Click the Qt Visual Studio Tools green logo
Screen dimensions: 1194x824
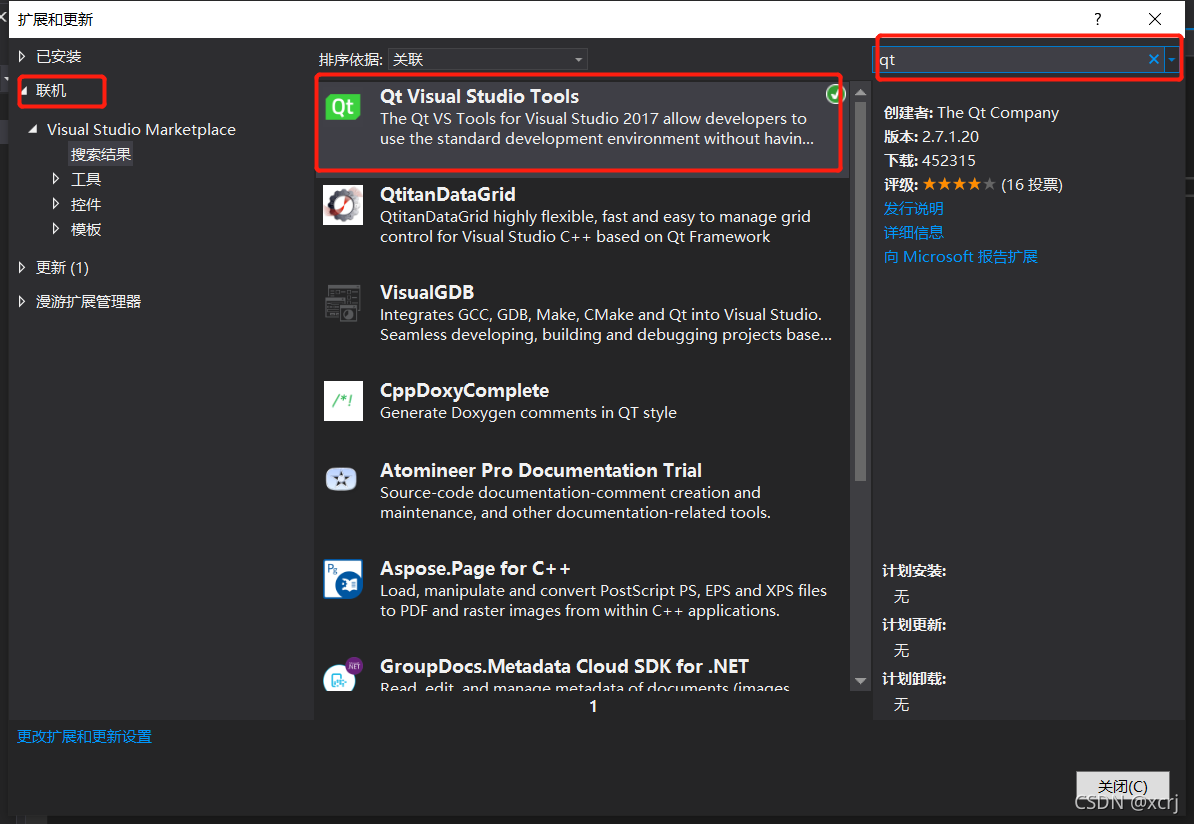[343, 107]
